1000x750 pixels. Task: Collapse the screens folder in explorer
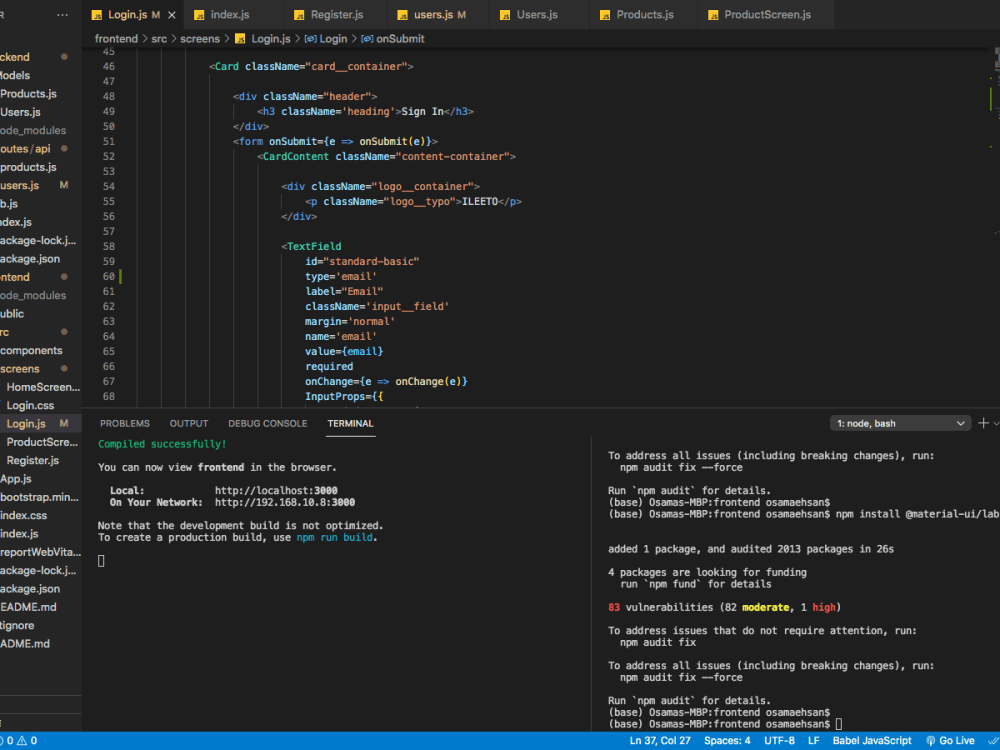coord(20,369)
